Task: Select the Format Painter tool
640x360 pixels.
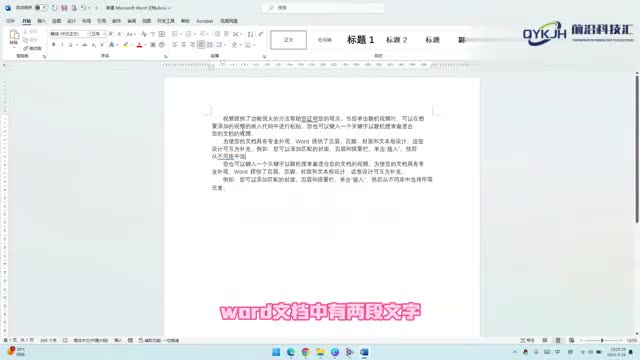Action: tap(32, 49)
